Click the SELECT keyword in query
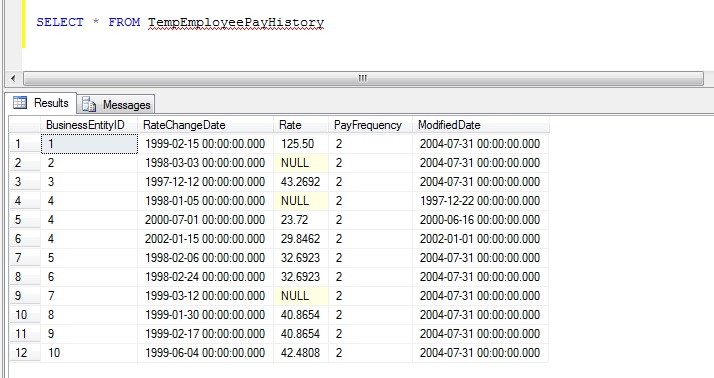Image resolution: width=714 pixels, height=378 pixels. (60, 22)
